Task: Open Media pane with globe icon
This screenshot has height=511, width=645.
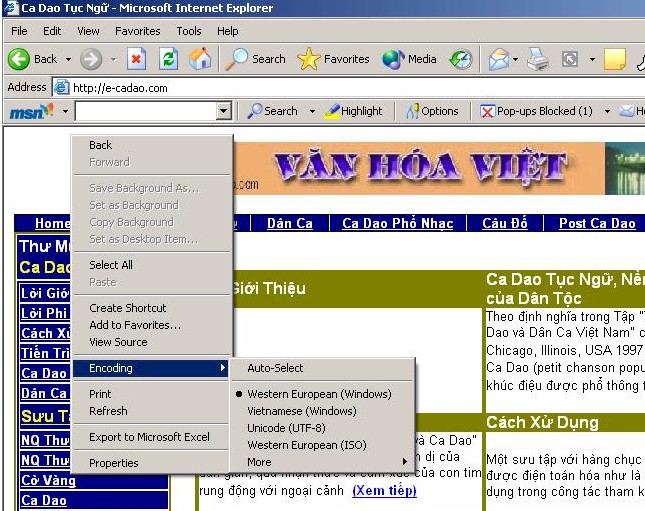Action: (393, 59)
